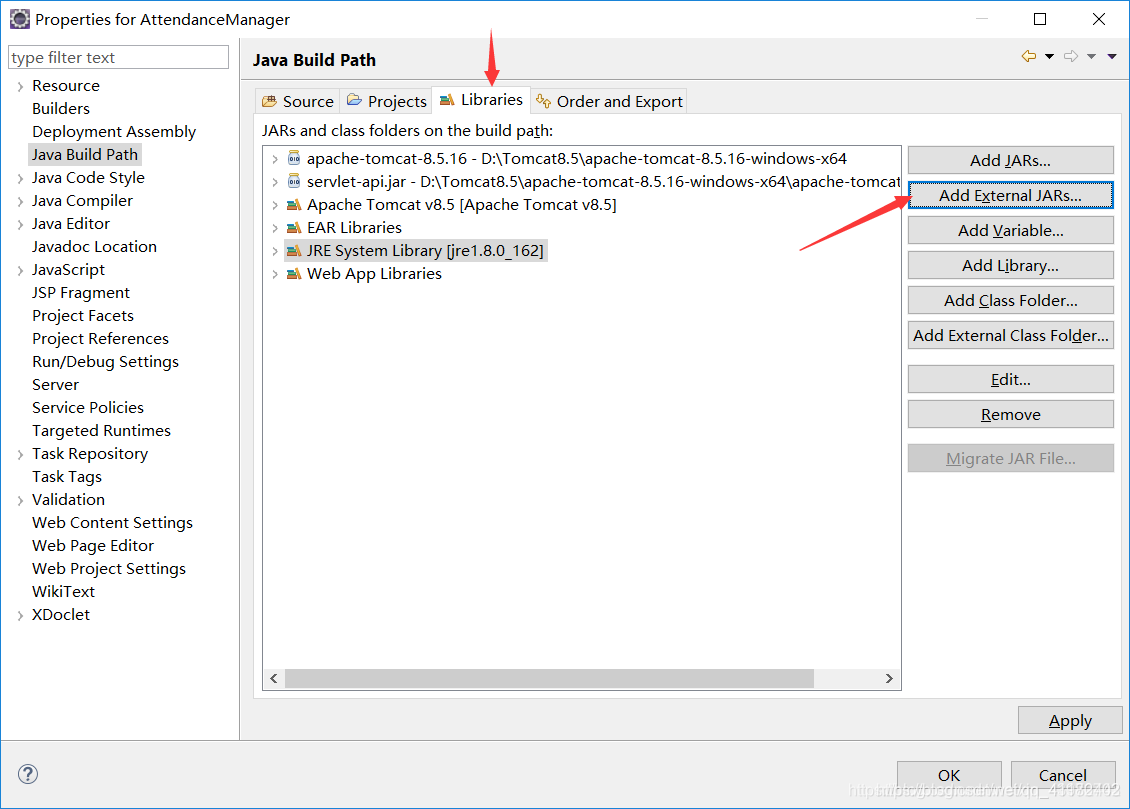The height and width of the screenshot is (809, 1130).
Task: Open Web Content Settings page
Action: pos(112,523)
